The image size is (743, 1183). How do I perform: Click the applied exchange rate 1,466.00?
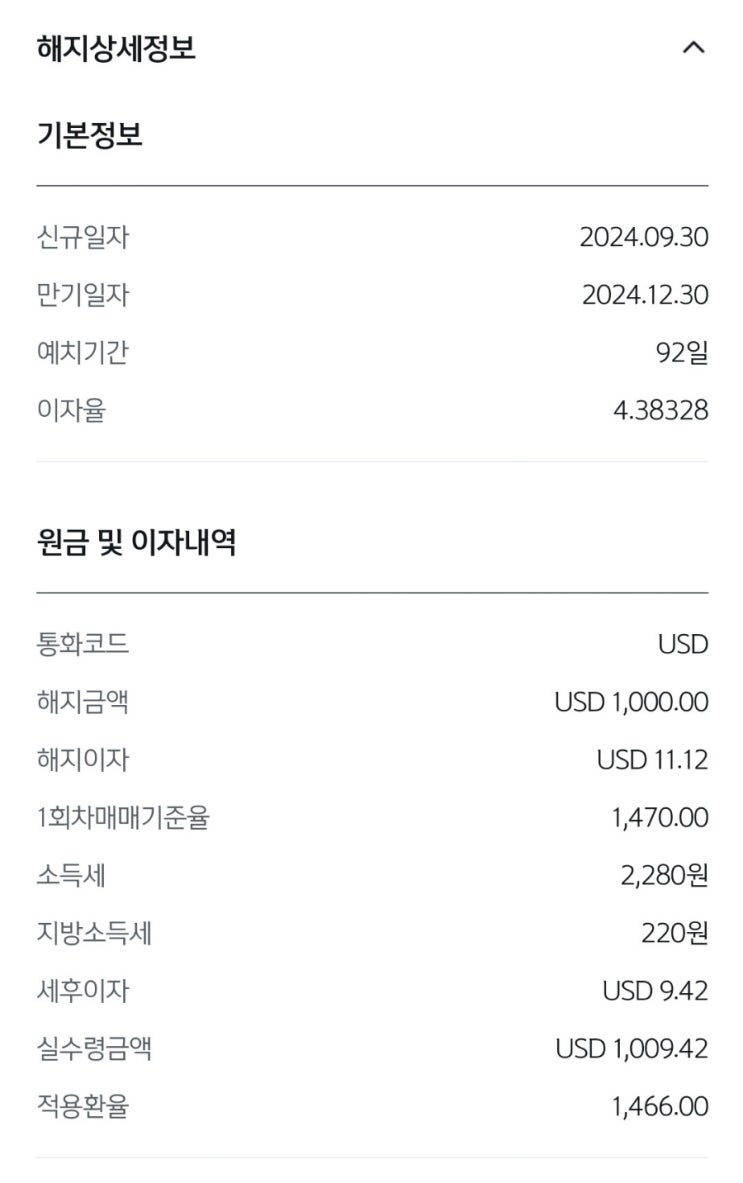click(x=660, y=1107)
